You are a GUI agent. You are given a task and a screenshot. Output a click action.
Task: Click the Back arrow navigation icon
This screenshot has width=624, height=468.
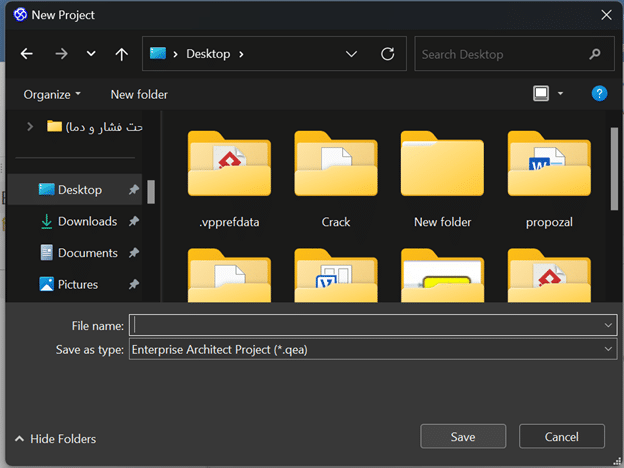[x=27, y=54]
